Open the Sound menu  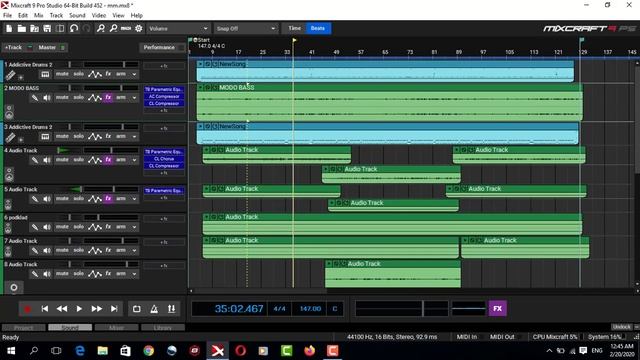77,15
